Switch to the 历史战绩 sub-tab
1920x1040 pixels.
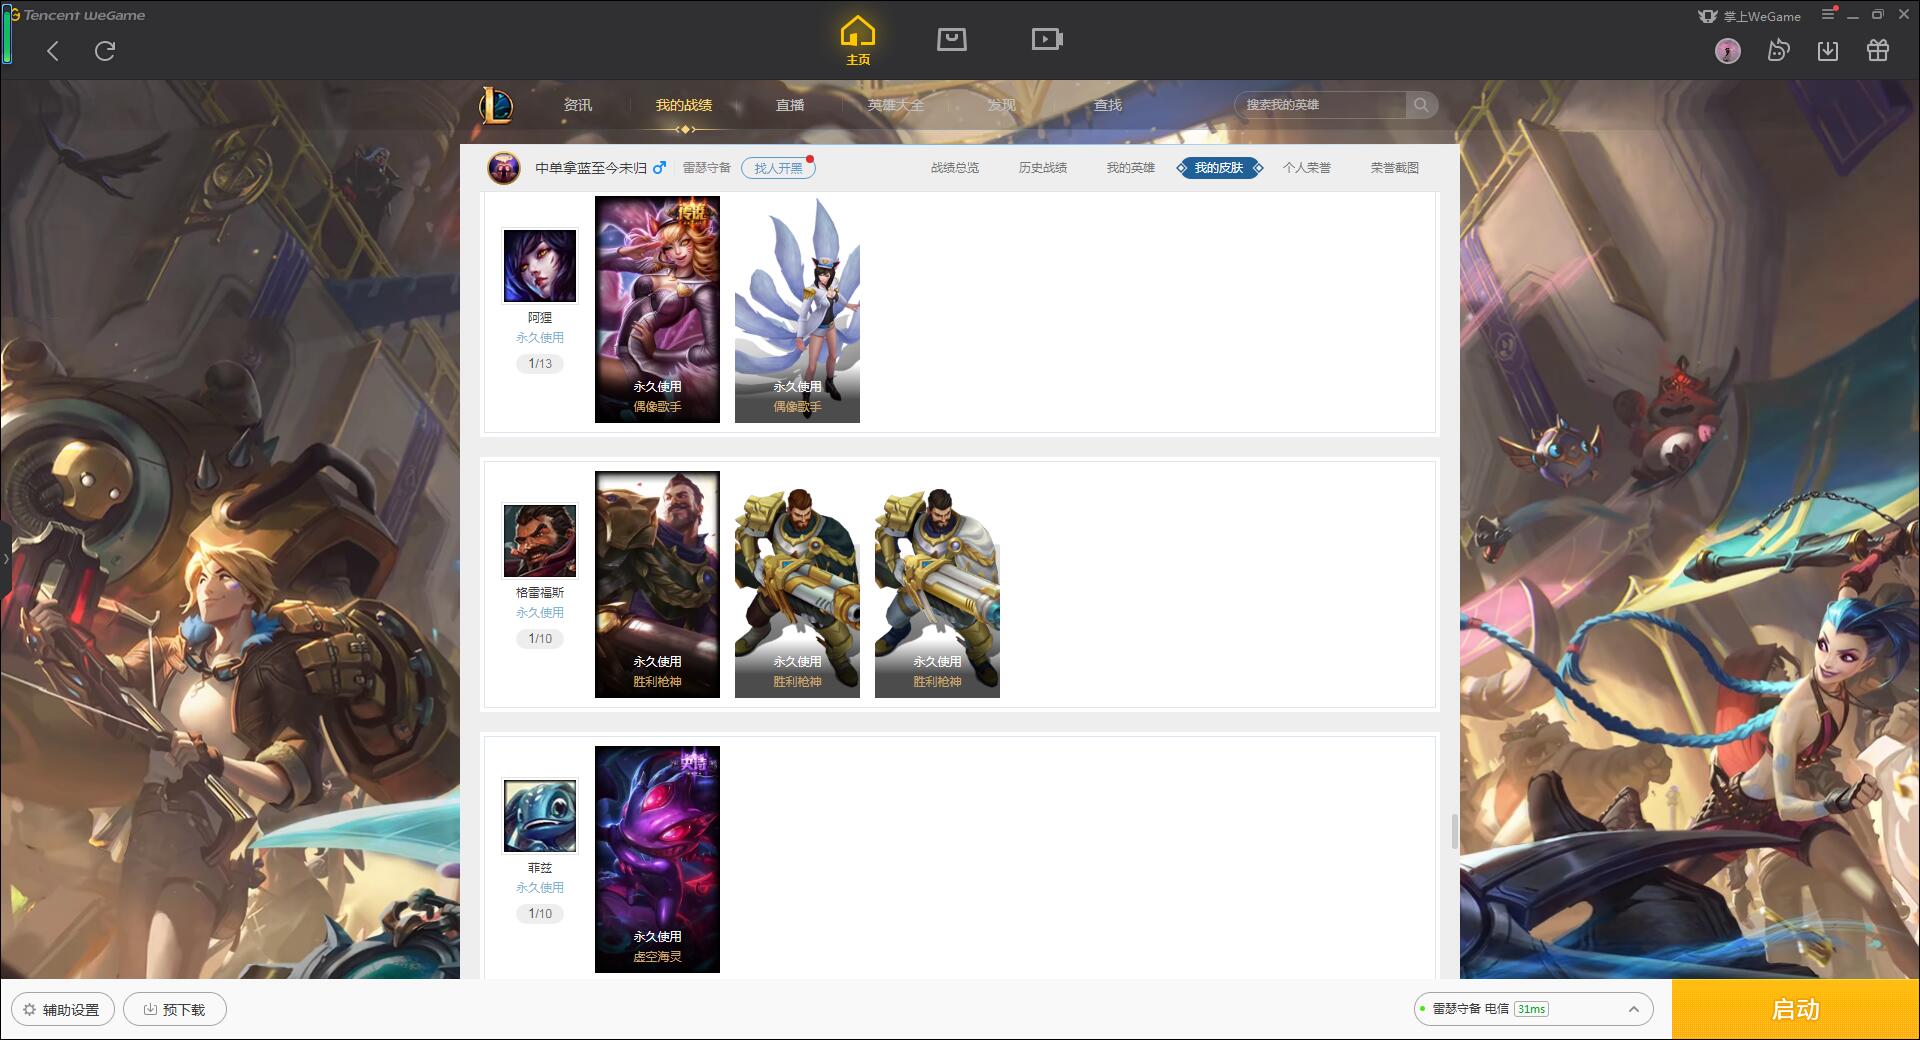point(1043,168)
